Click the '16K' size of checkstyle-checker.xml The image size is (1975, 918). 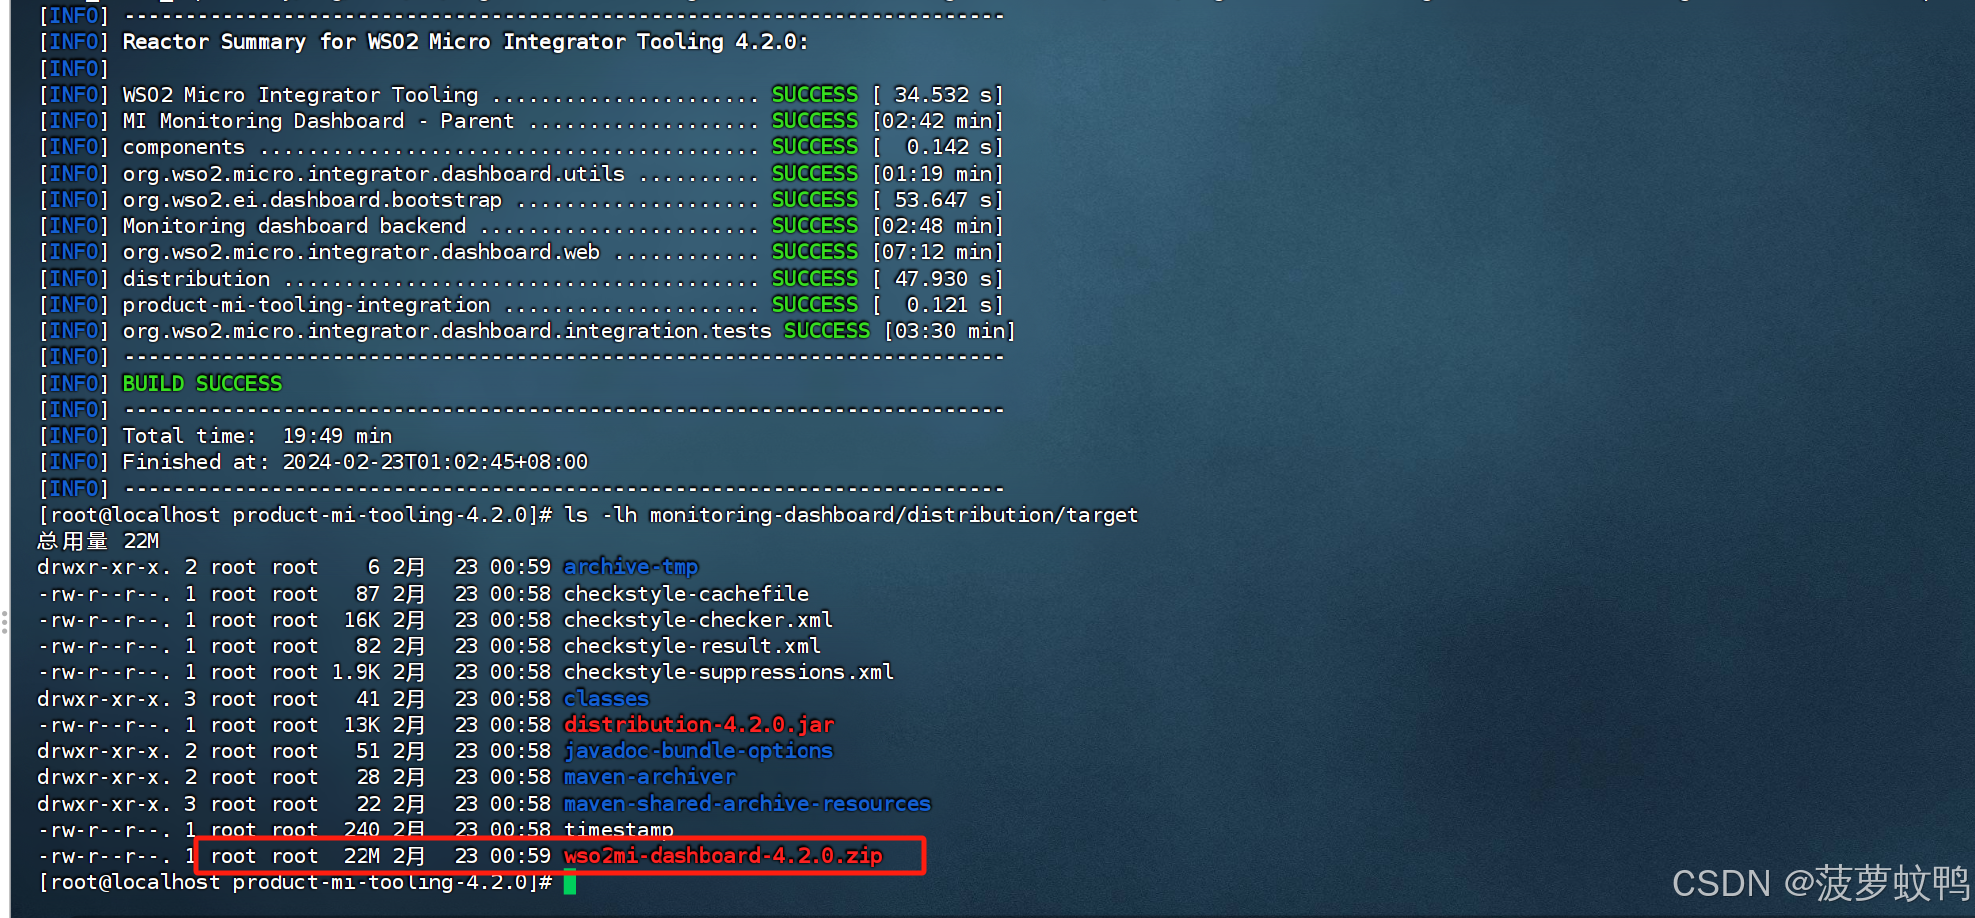pyautogui.click(x=362, y=620)
